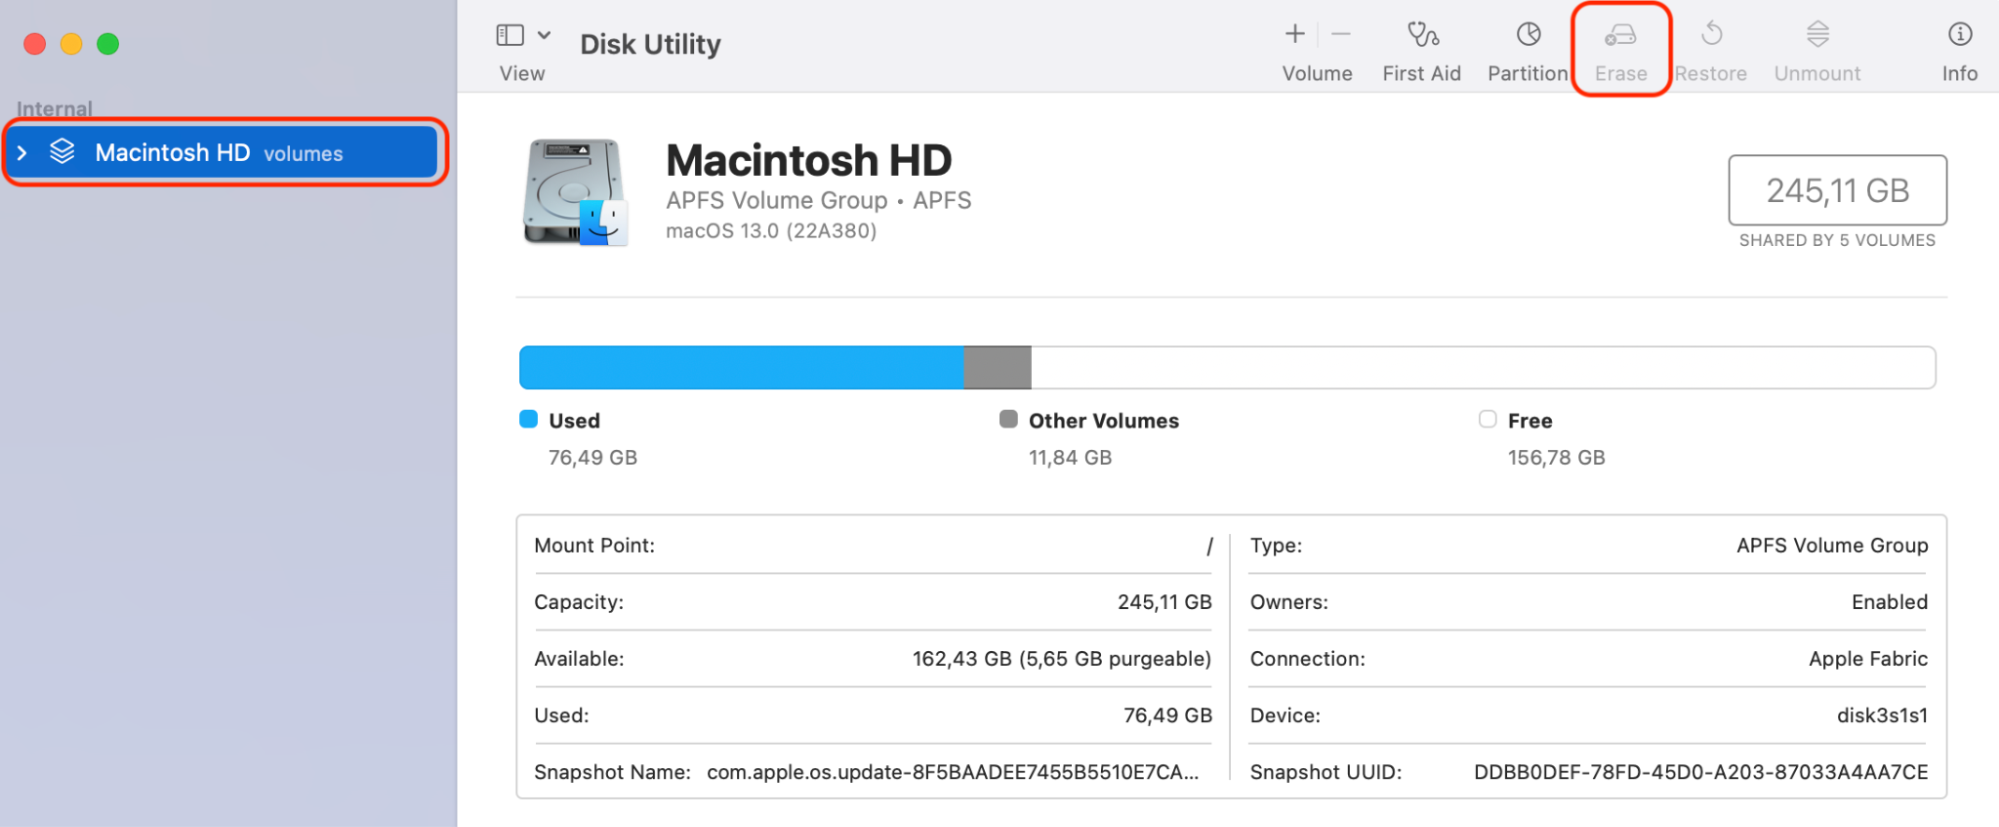
Task: Click the Snapshot UUID value
Action: click(x=1700, y=772)
